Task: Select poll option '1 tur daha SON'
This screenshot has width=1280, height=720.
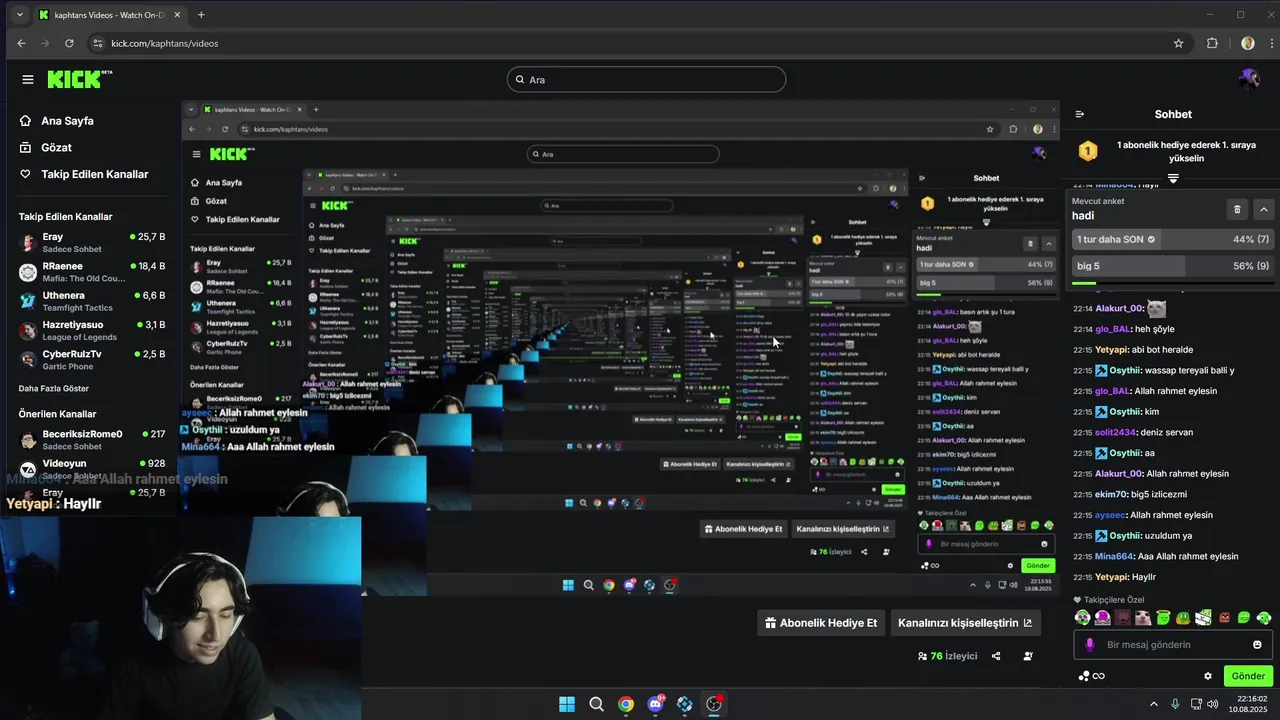Action: (1173, 240)
